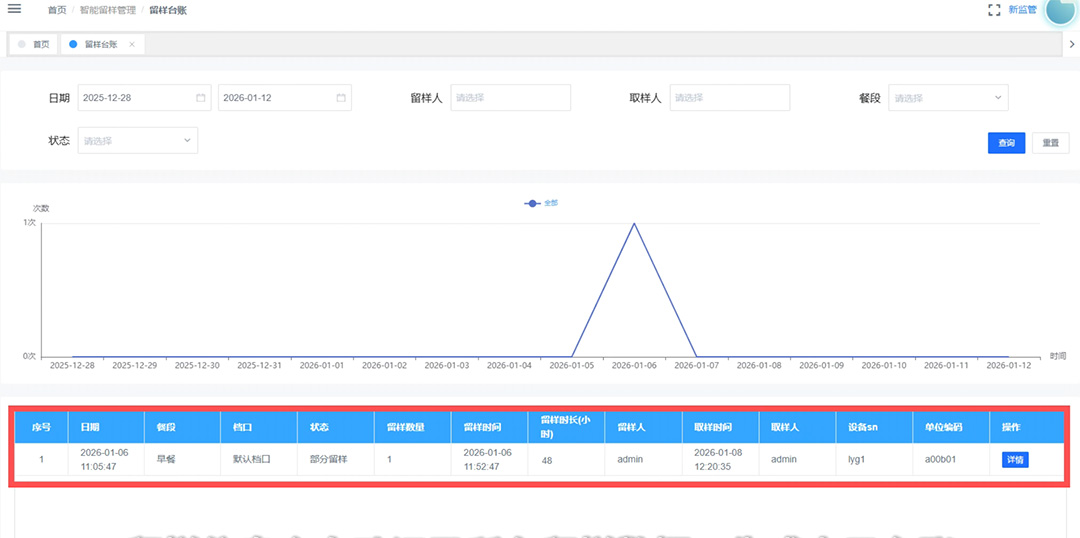Click the 取样时间 column header
1080x538 pixels.
pos(720,427)
